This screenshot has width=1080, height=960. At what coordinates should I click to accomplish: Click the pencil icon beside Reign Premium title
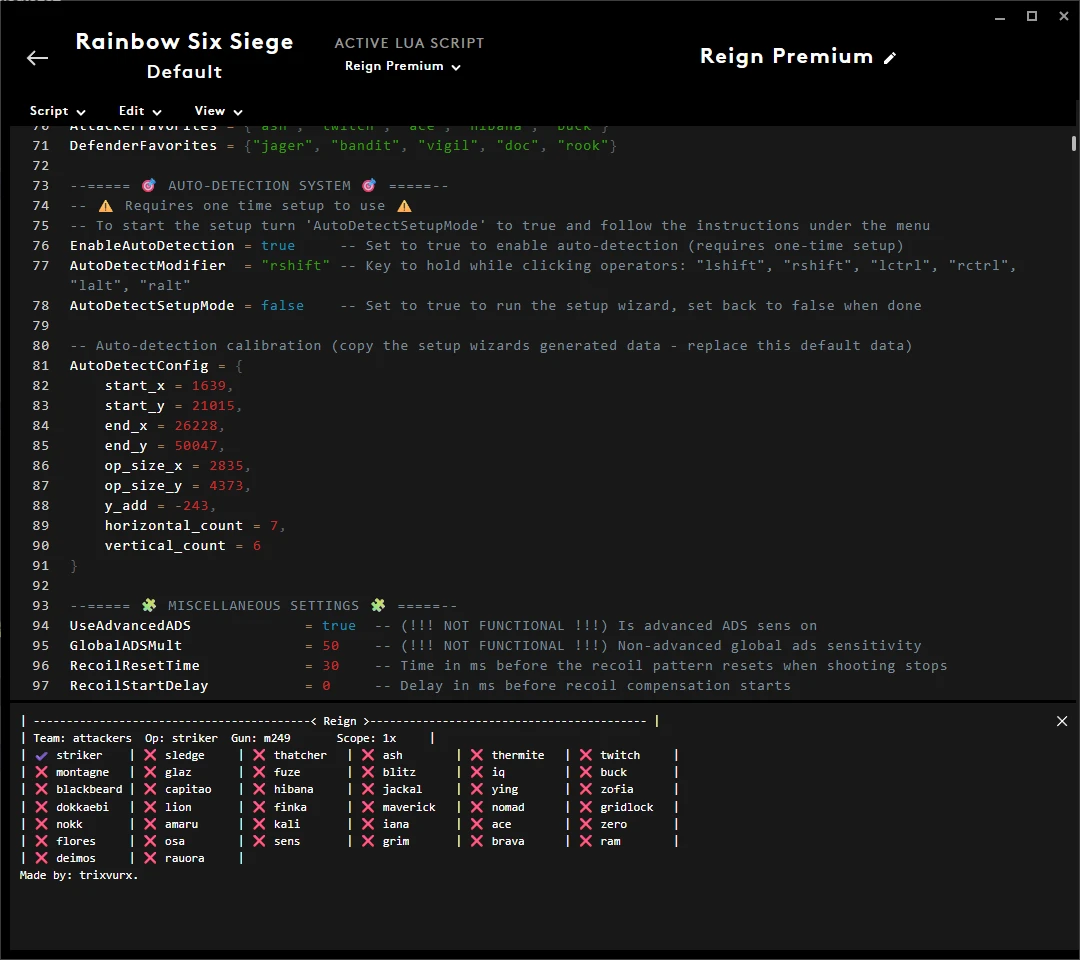pos(890,58)
